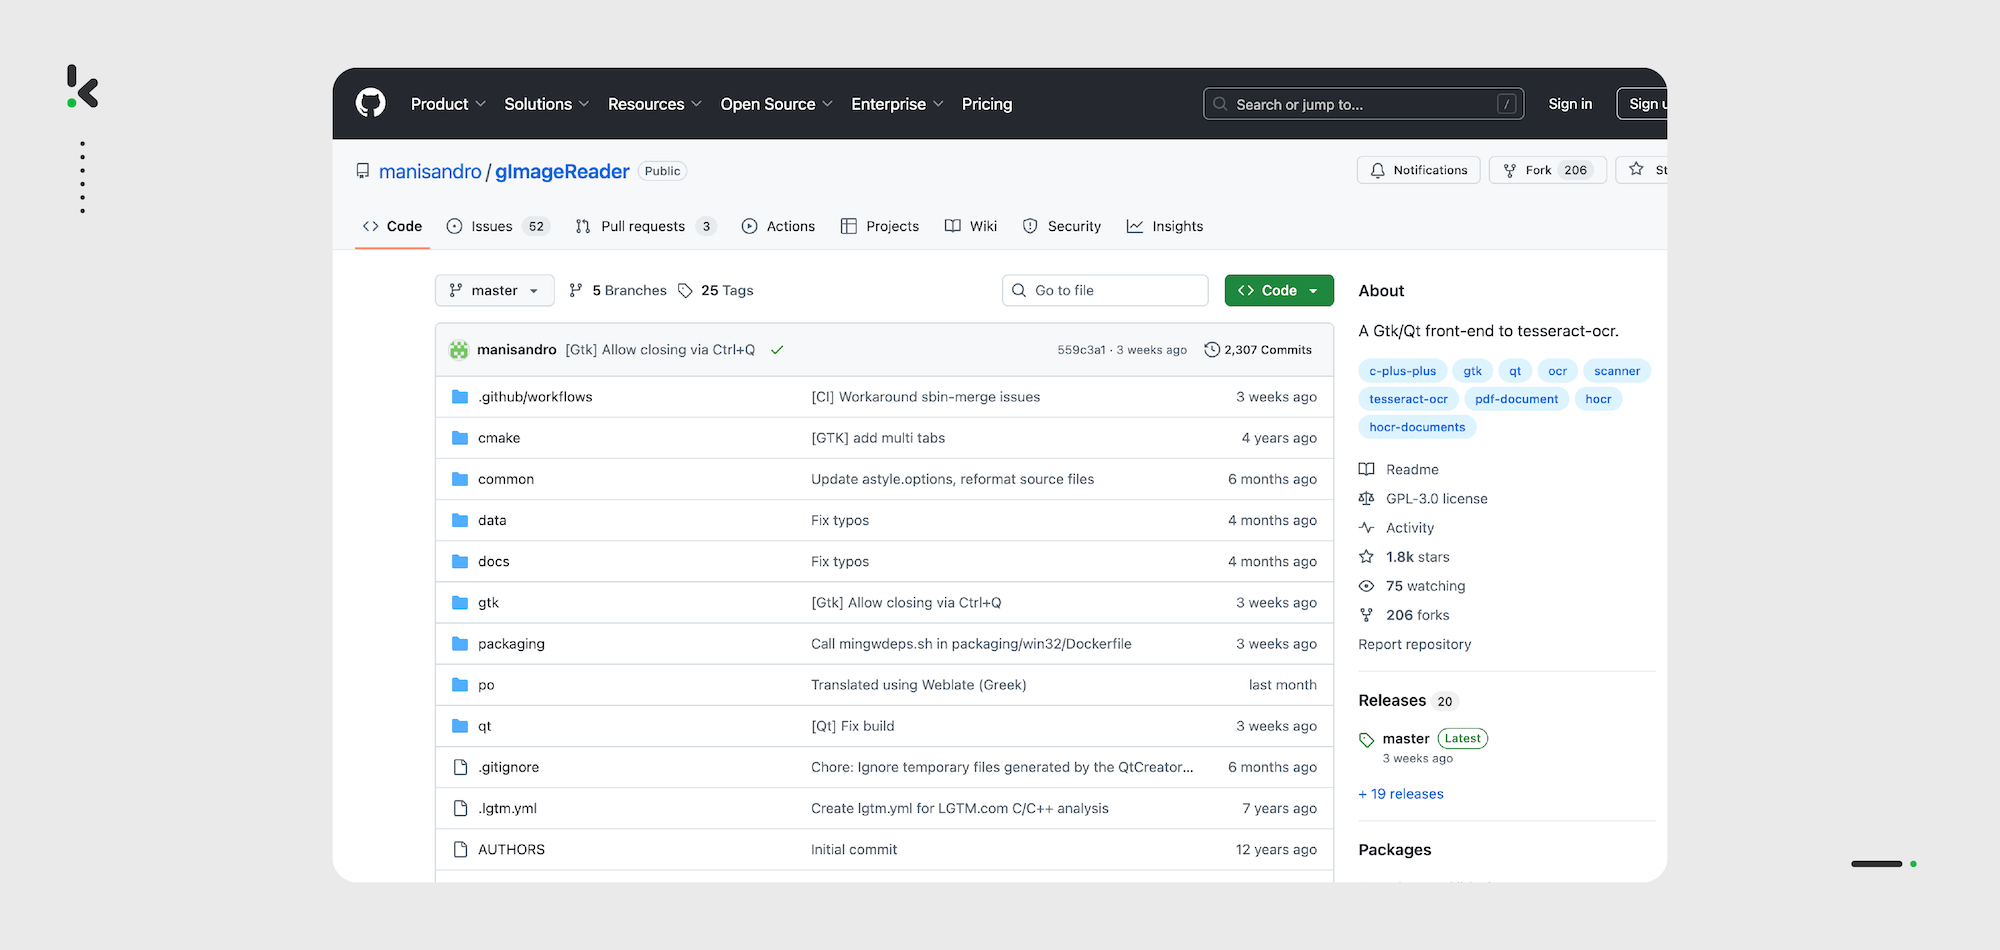Open the hocr-documents topic tag
Viewport: 2000px width, 950px height.
[x=1417, y=427]
